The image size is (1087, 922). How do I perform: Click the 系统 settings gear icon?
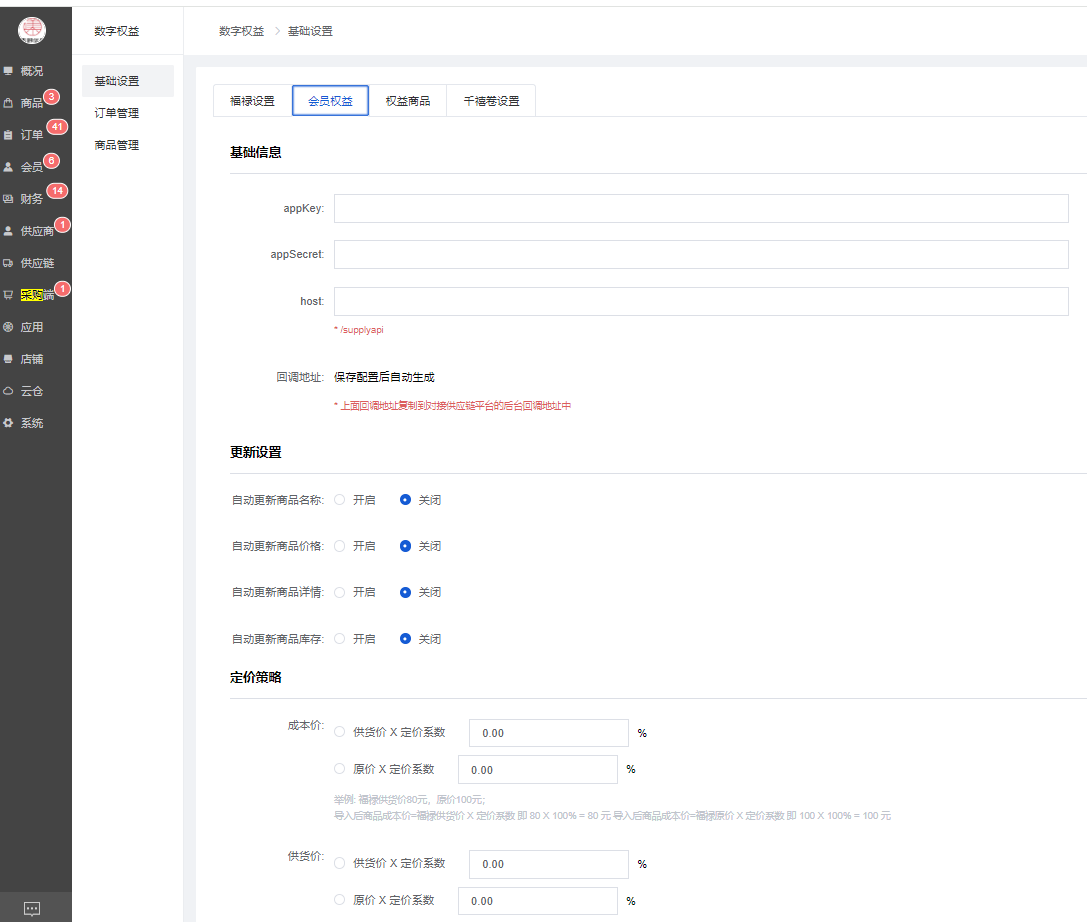[9, 423]
